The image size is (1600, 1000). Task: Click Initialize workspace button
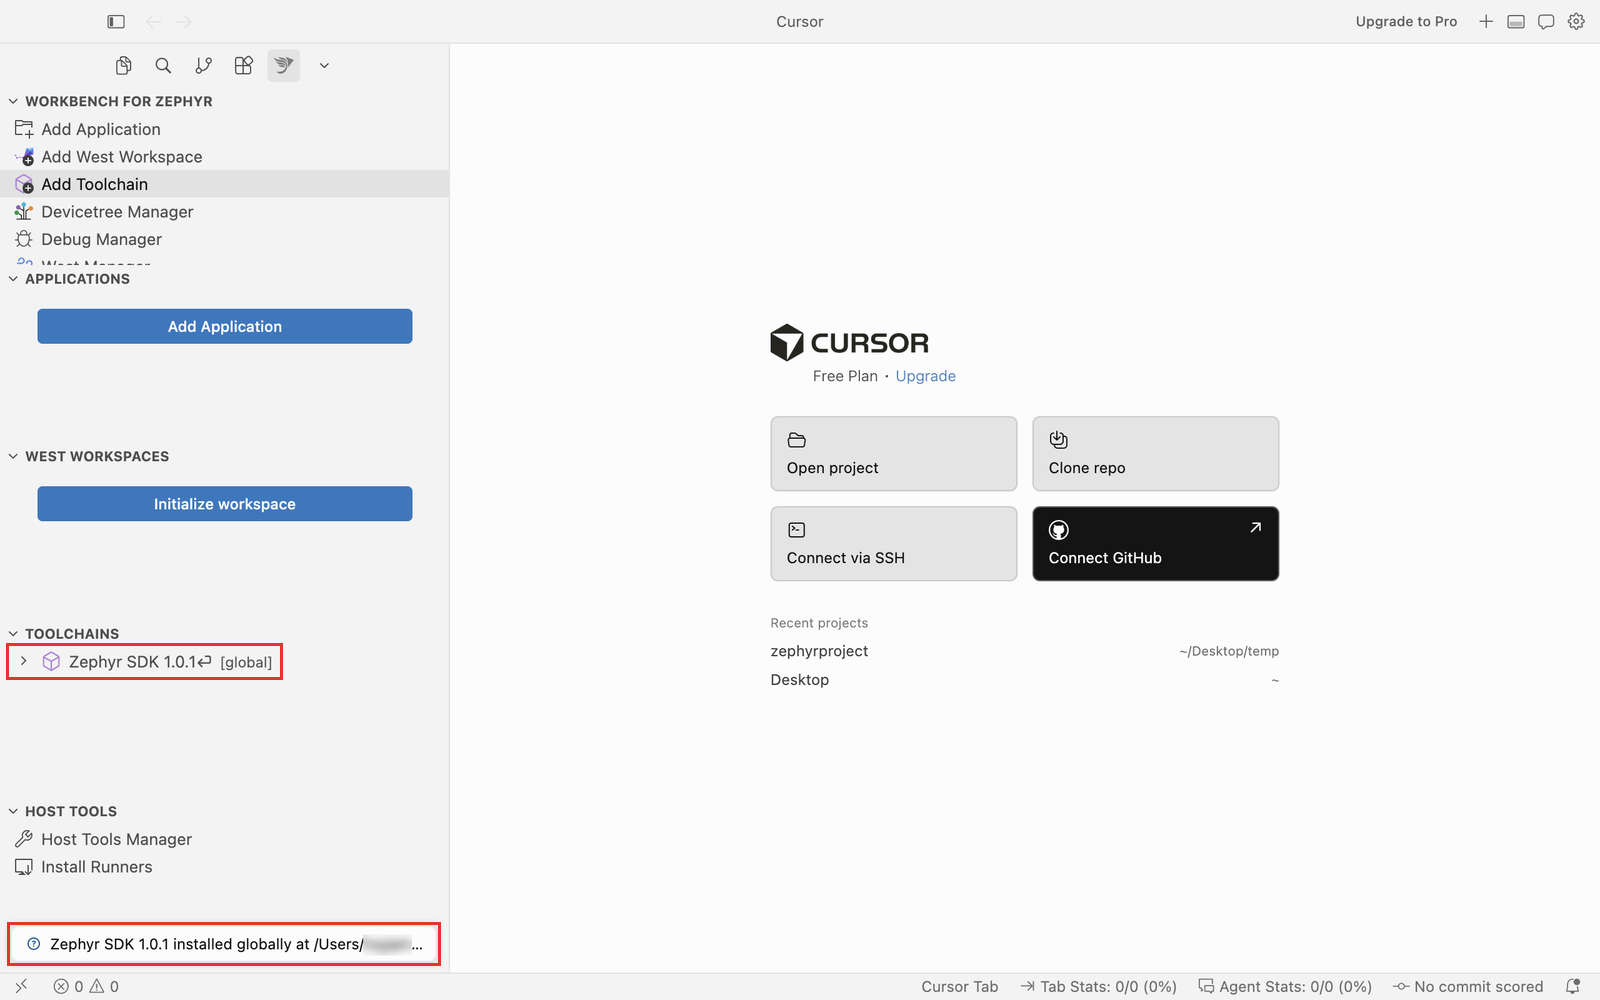(x=225, y=504)
